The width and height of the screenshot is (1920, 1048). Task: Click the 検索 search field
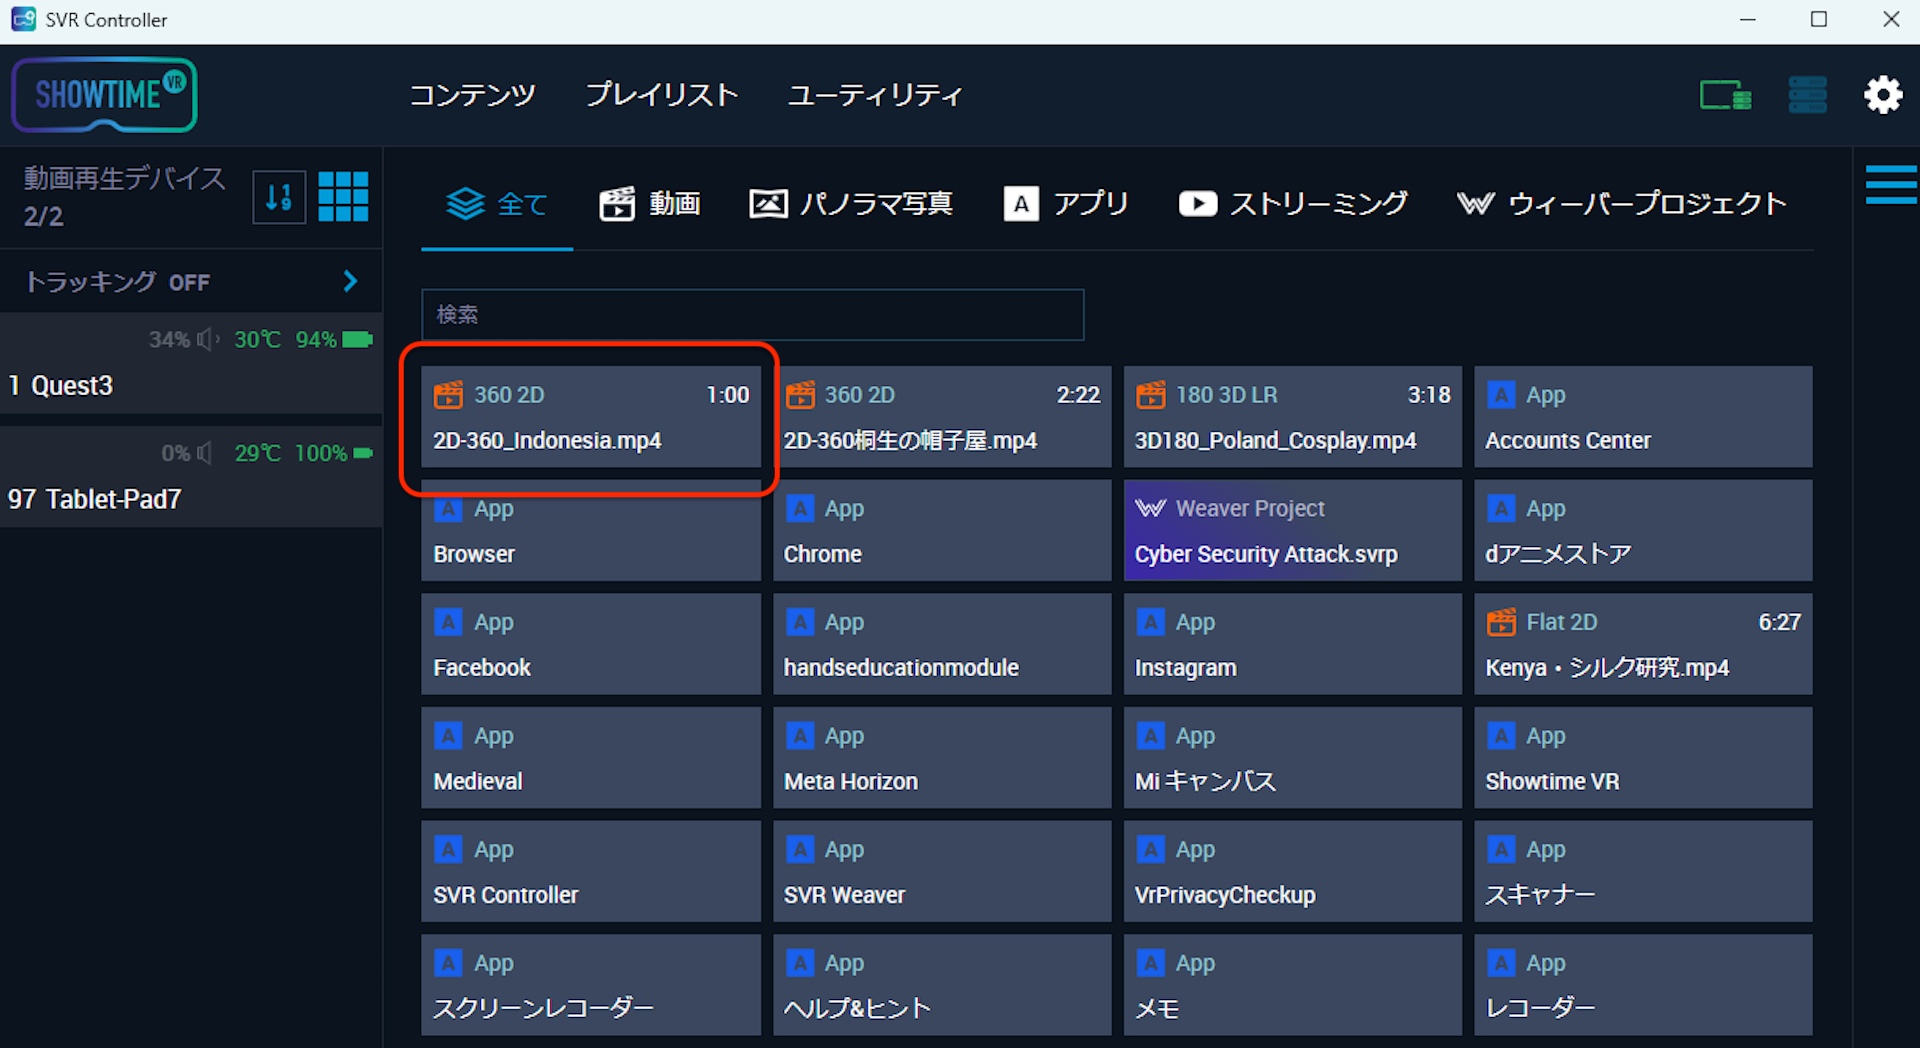click(752, 315)
